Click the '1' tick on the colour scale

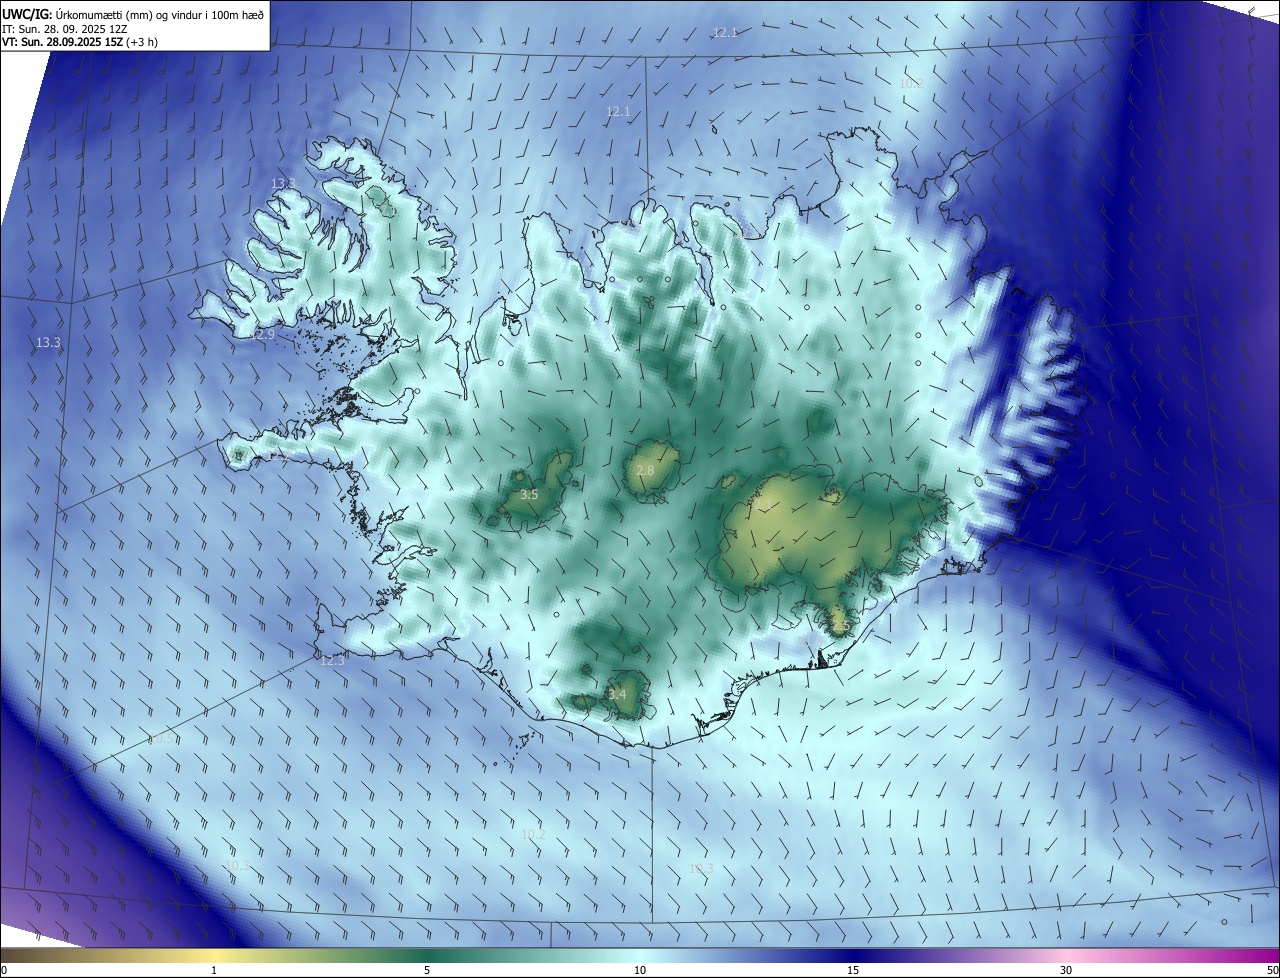[x=214, y=970]
